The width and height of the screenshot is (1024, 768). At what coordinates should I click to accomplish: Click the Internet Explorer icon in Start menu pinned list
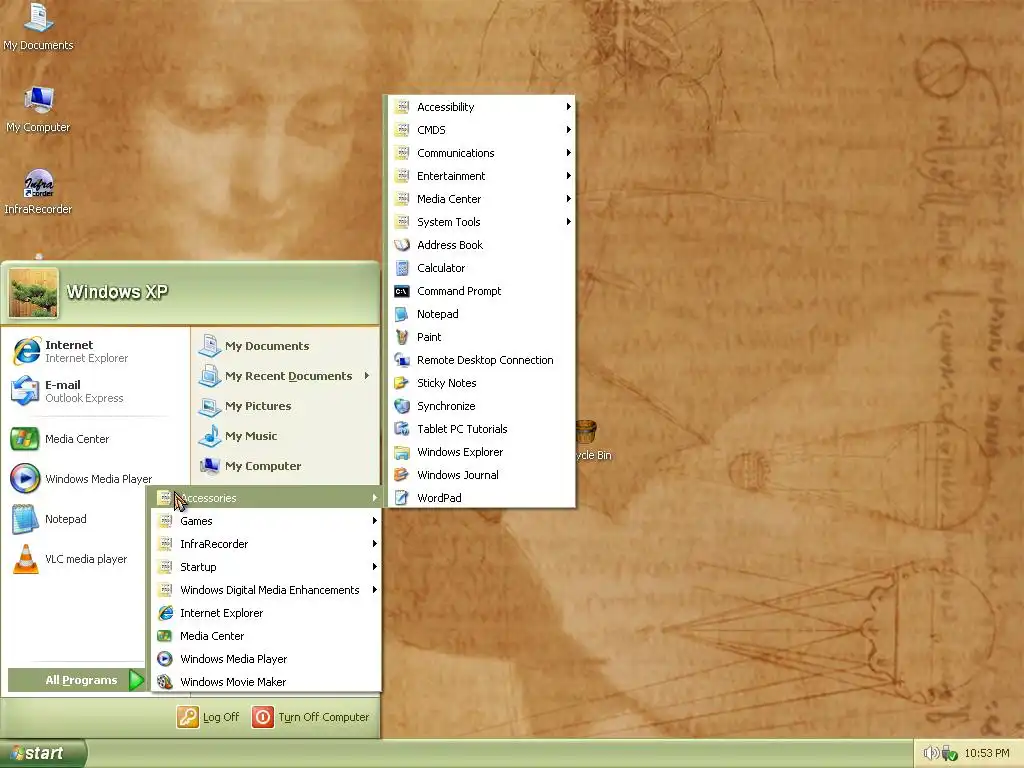pos(27,351)
